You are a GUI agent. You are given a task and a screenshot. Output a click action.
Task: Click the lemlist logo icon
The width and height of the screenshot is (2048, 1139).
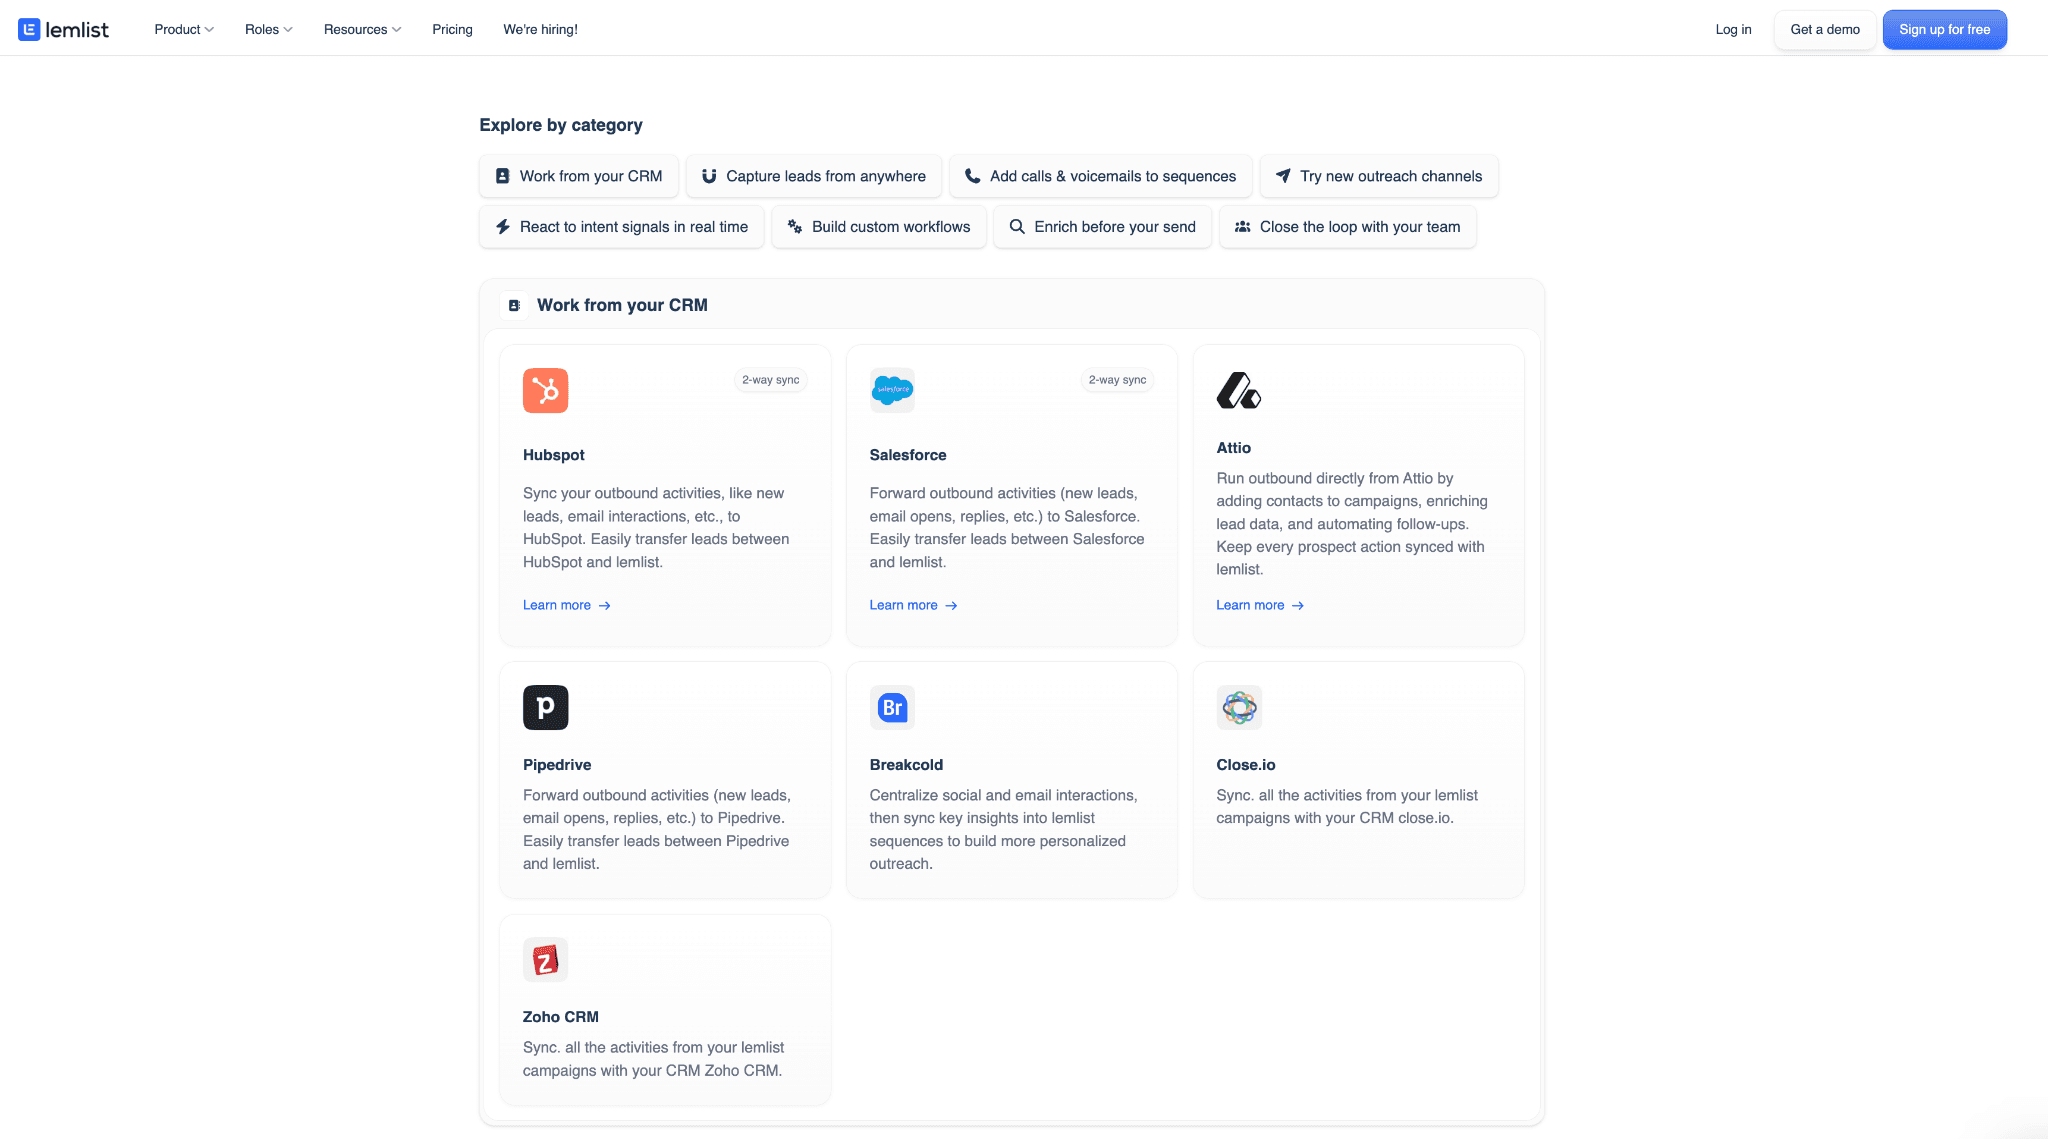click(x=29, y=30)
